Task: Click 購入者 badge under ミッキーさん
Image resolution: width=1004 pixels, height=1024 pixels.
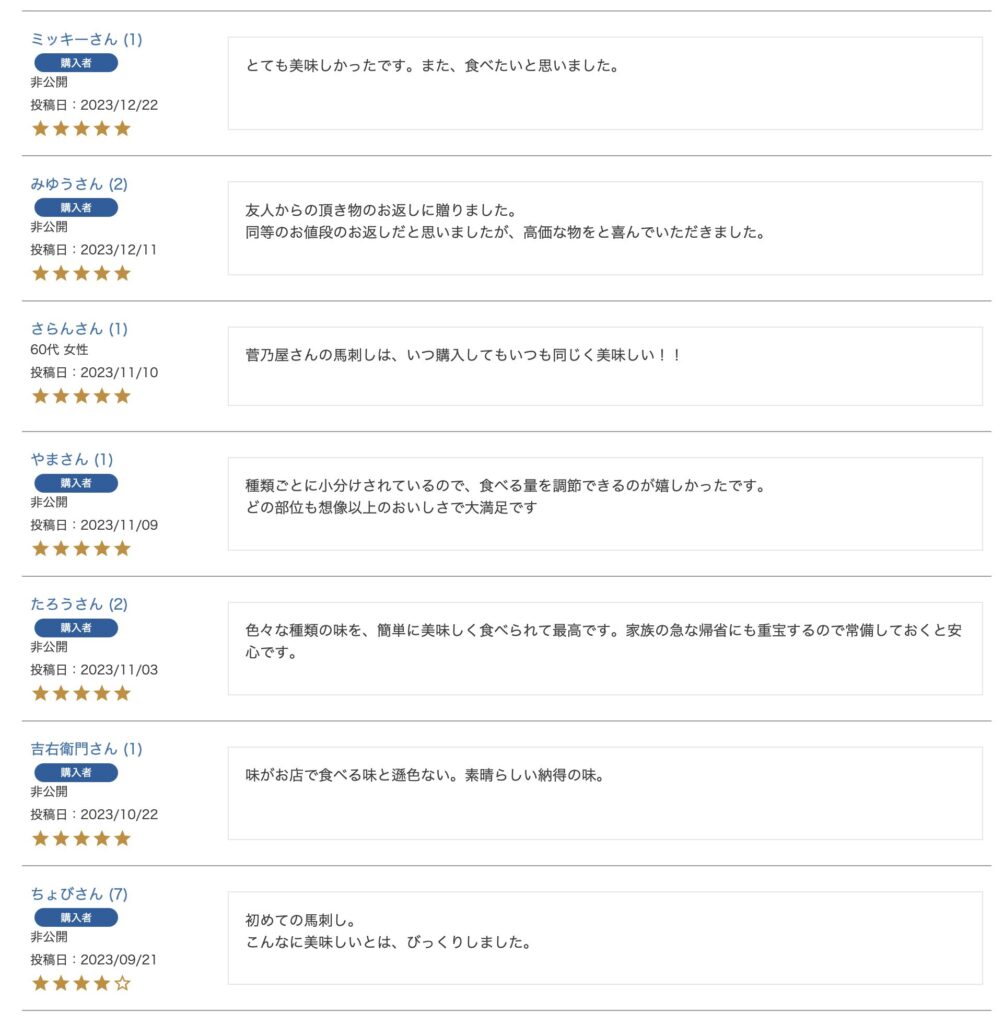Action: point(76,63)
